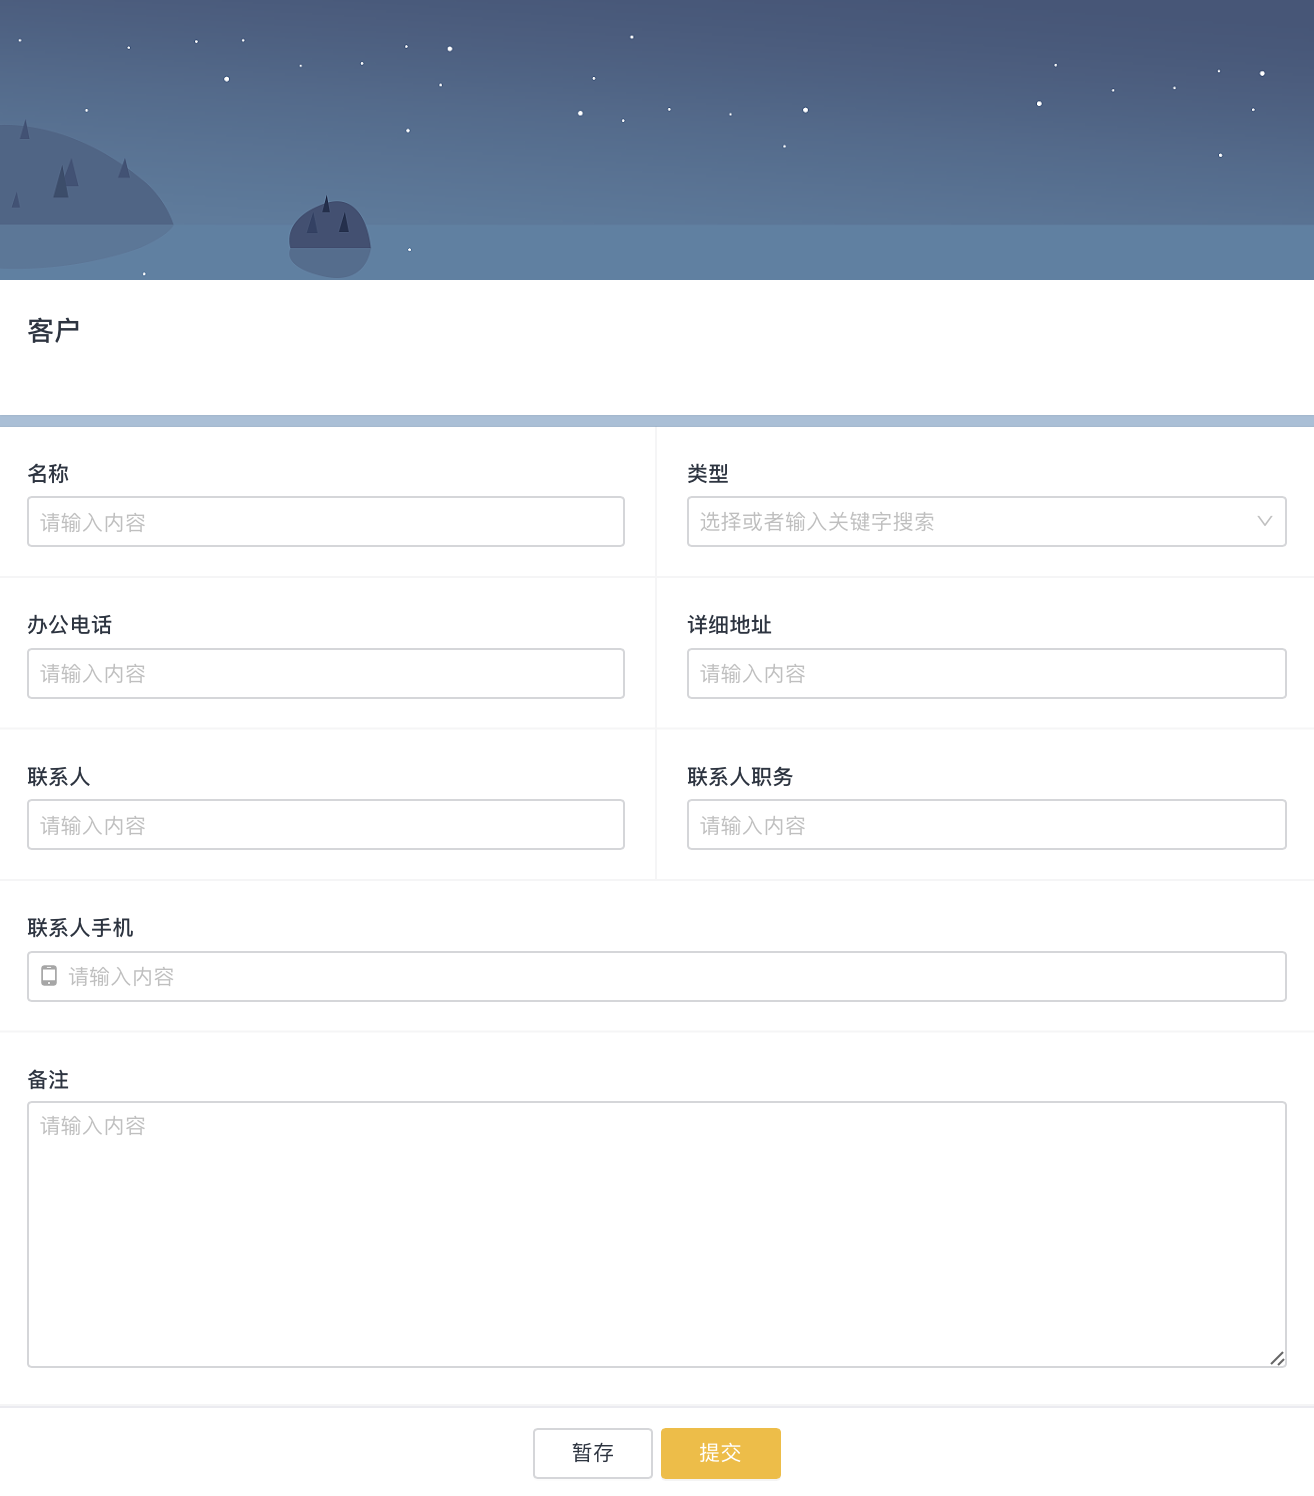Screen dimensions: 1314x1496
Task: Submit the form with 提交
Action: pyautogui.click(x=721, y=1453)
